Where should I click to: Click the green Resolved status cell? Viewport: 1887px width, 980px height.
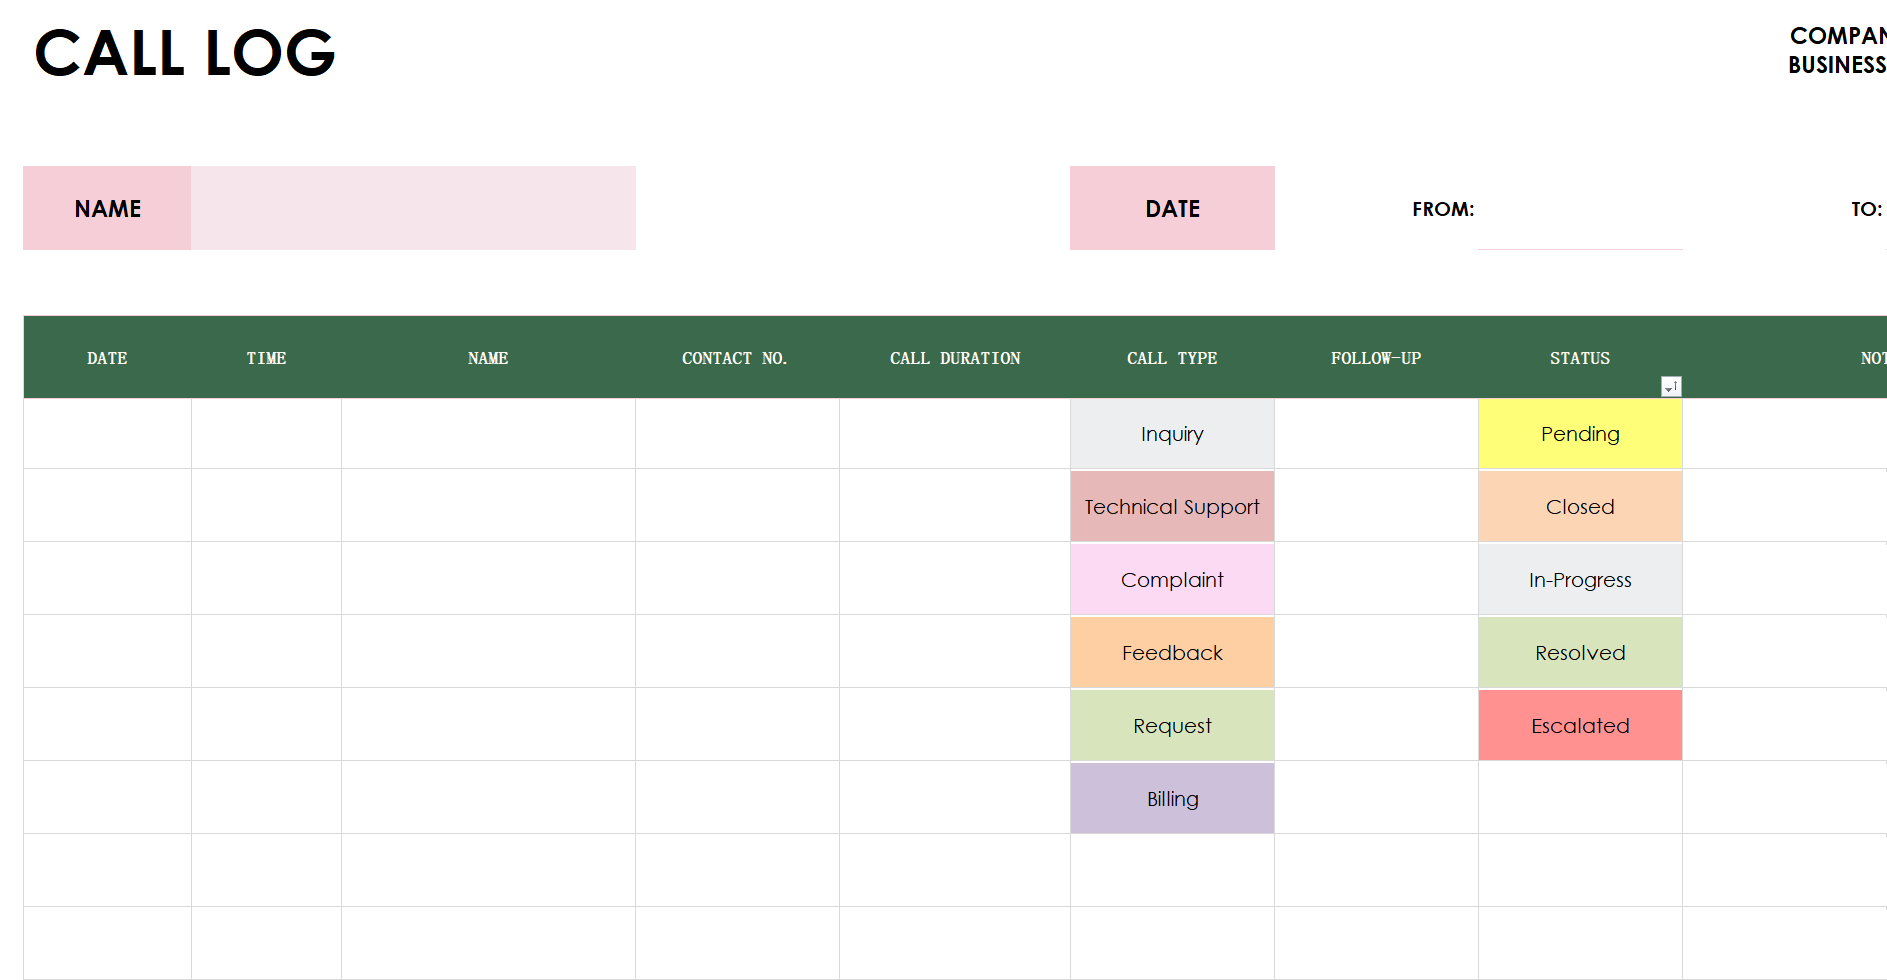(1580, 652)
